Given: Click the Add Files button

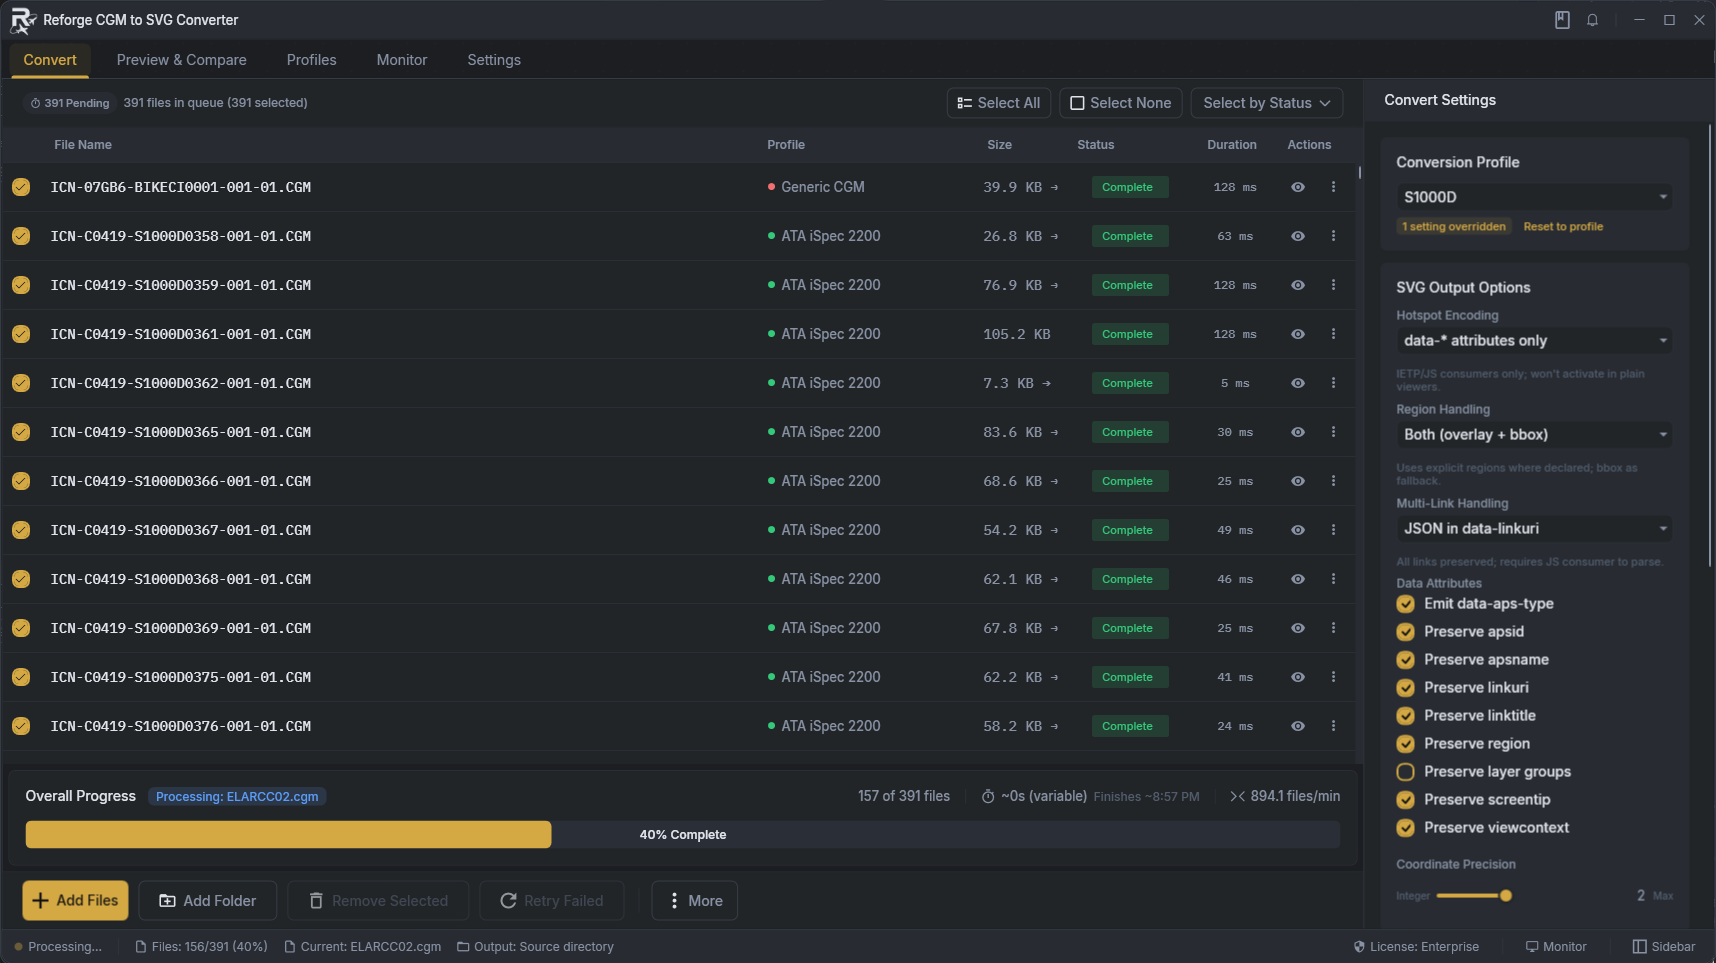Looking at the screenshot, I should (x=76, y=901).
